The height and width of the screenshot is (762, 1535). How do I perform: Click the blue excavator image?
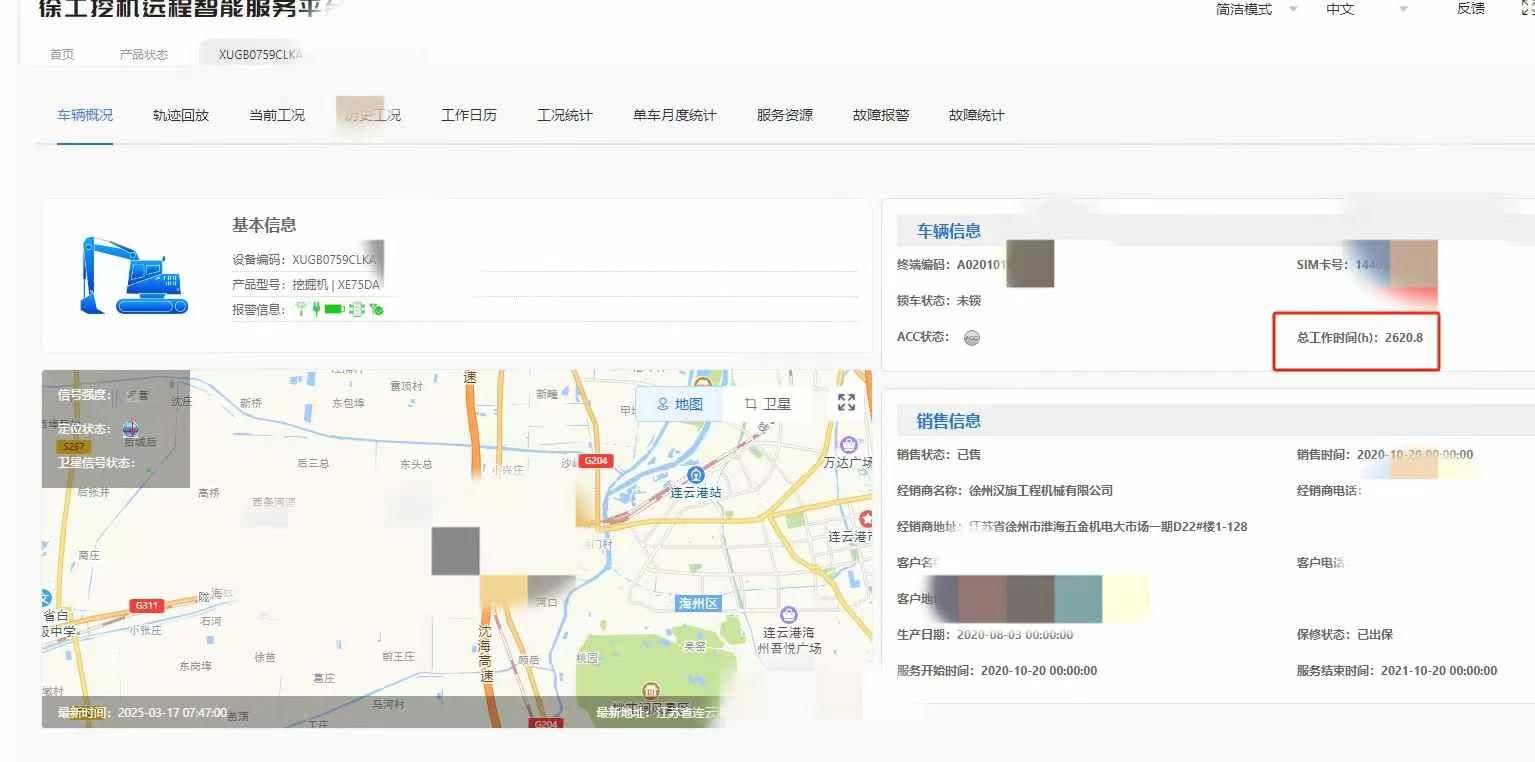pyautogui.click(x=134, y=276)
